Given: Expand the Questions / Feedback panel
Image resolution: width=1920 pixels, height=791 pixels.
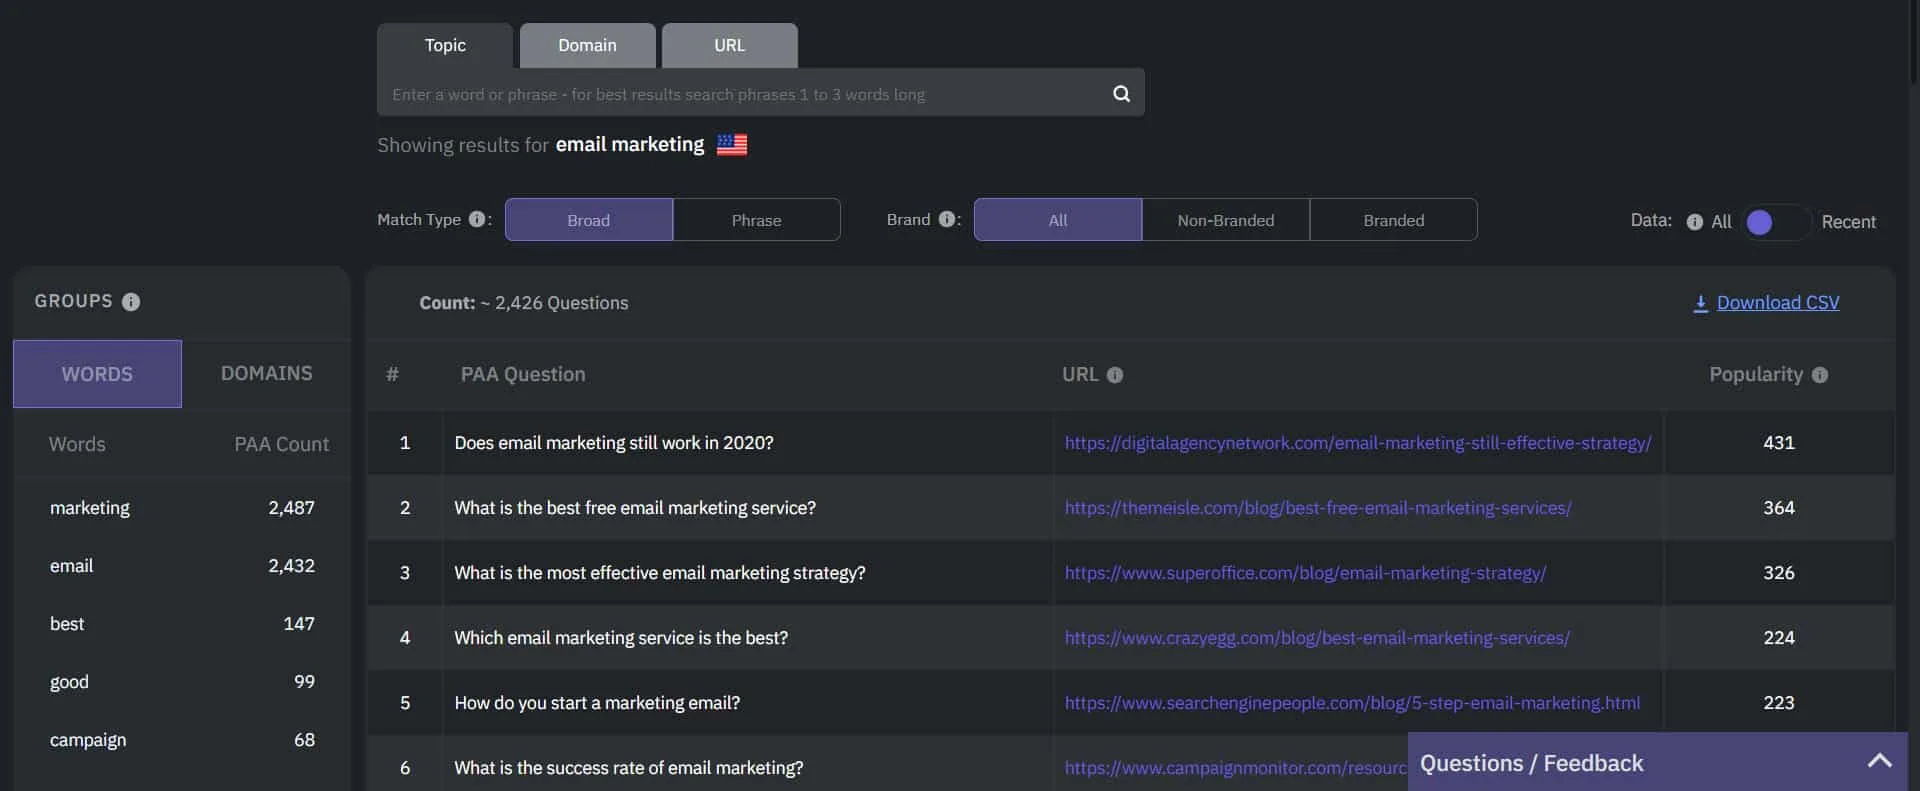Looking at the screenshot, I should pos(1879,762).
